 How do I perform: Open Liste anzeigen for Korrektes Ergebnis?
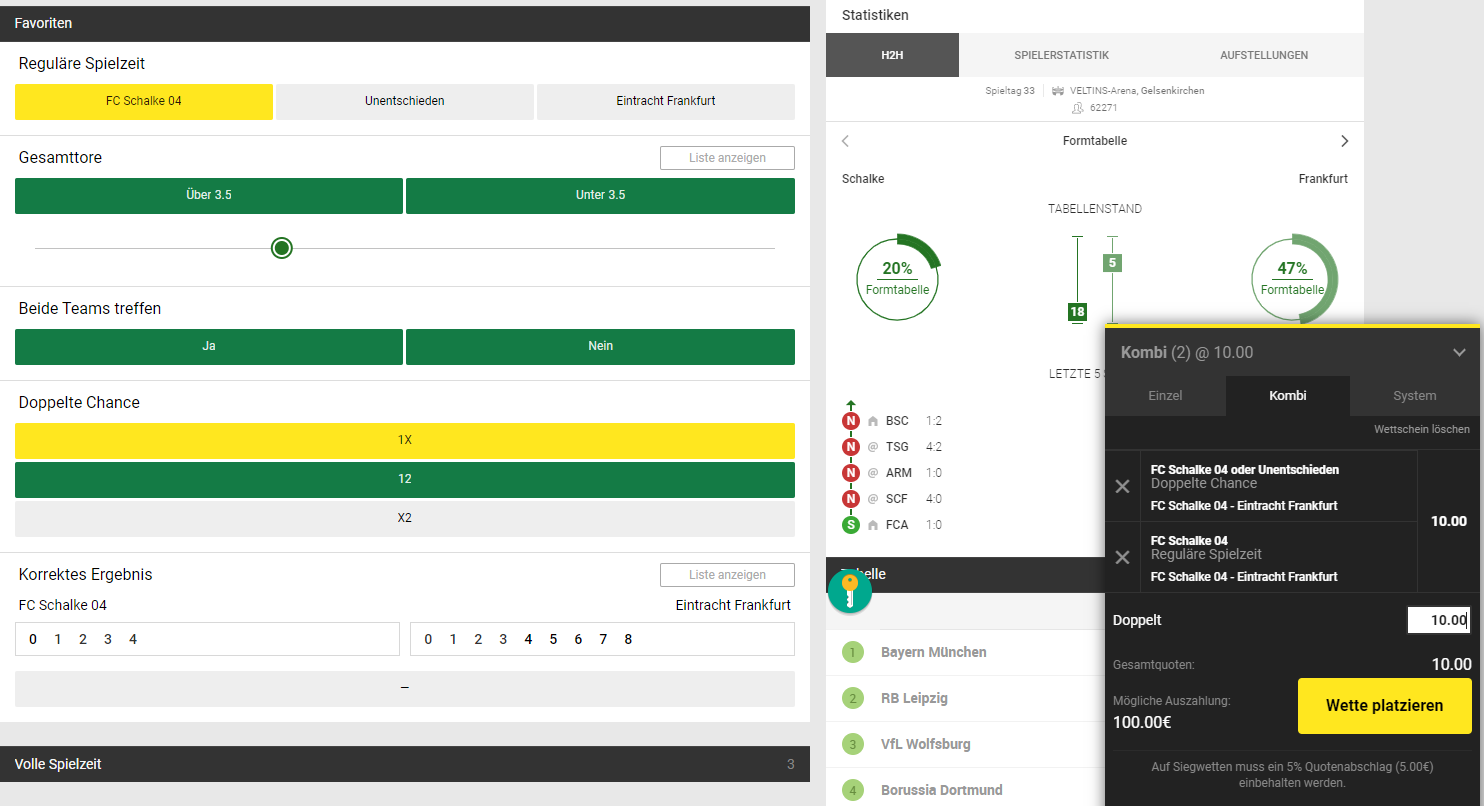(x=727, y=575)
